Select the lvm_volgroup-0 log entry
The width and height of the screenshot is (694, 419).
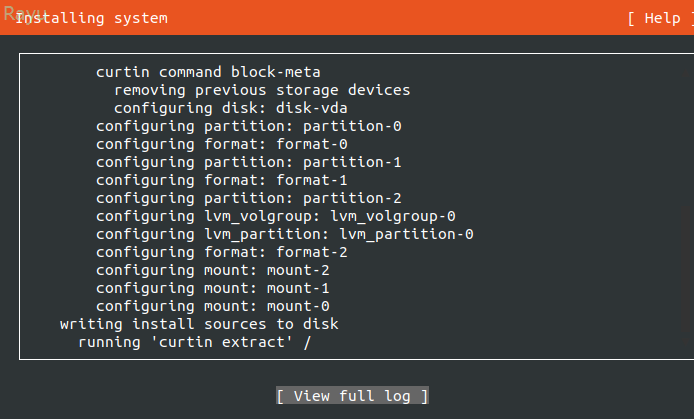point(276,216)
